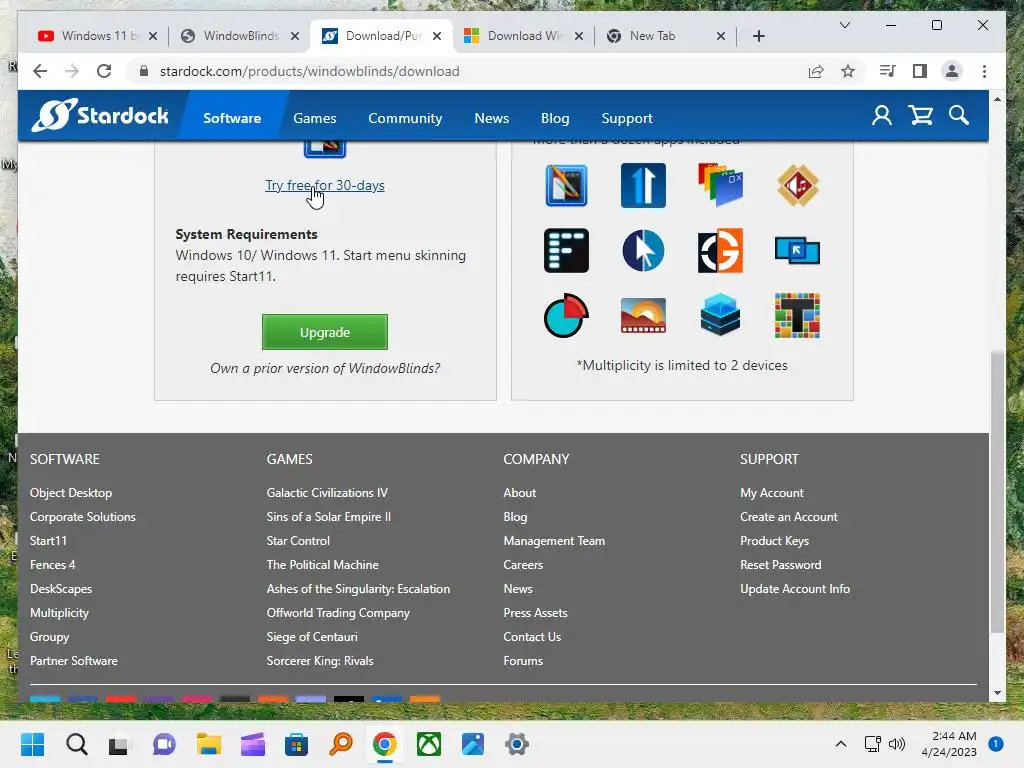Open taskbar Search magnifier

(76, 744)
